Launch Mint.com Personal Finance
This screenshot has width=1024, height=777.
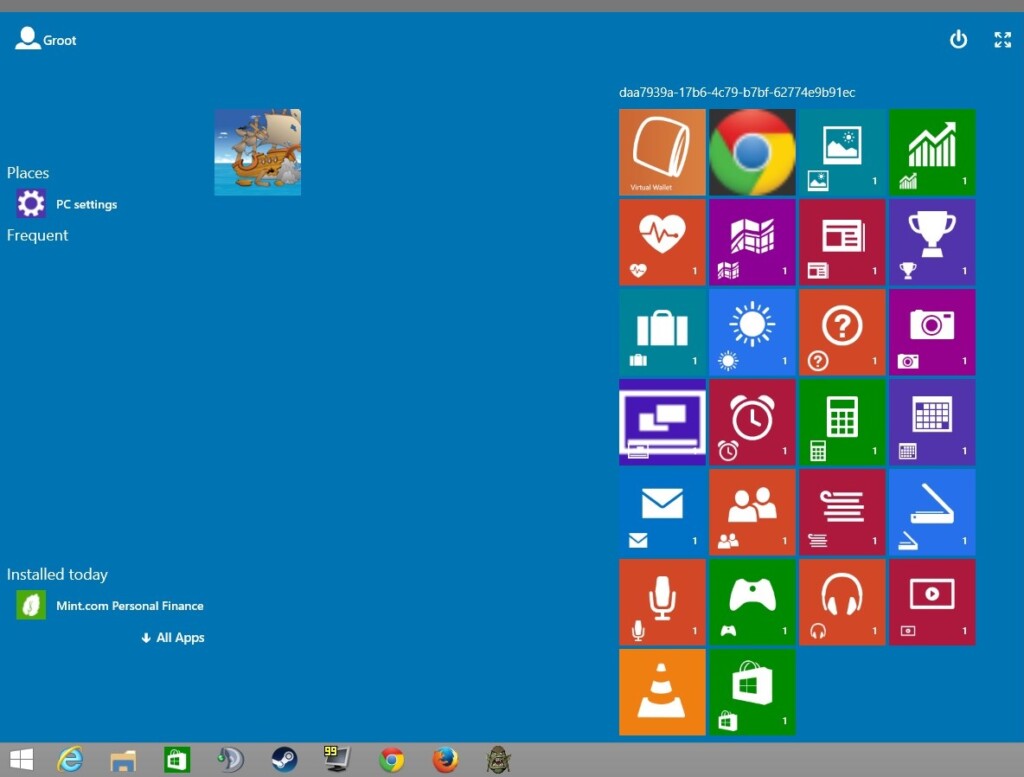pyautogui.click(x=130, y=605)
